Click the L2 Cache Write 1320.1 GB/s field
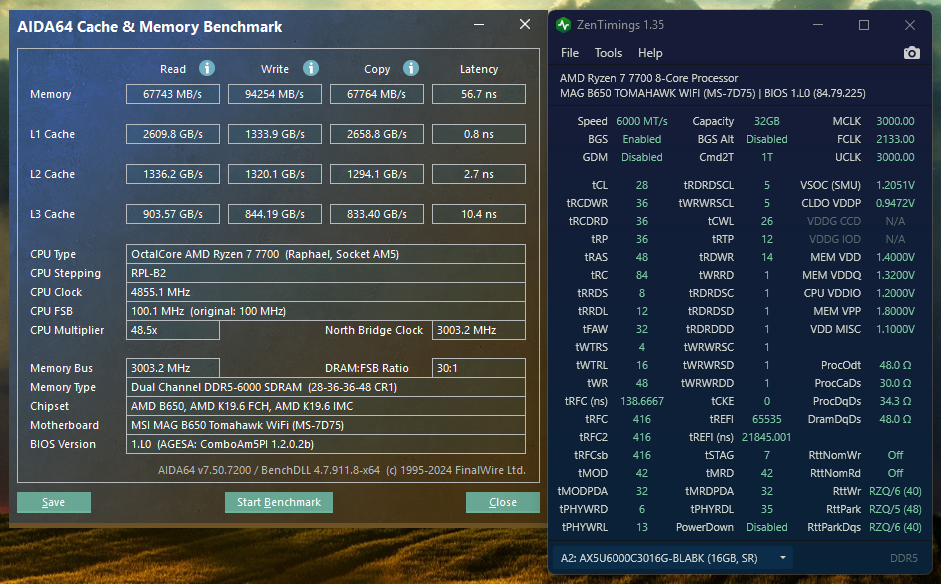941x584 pixels. coord(275,174)
